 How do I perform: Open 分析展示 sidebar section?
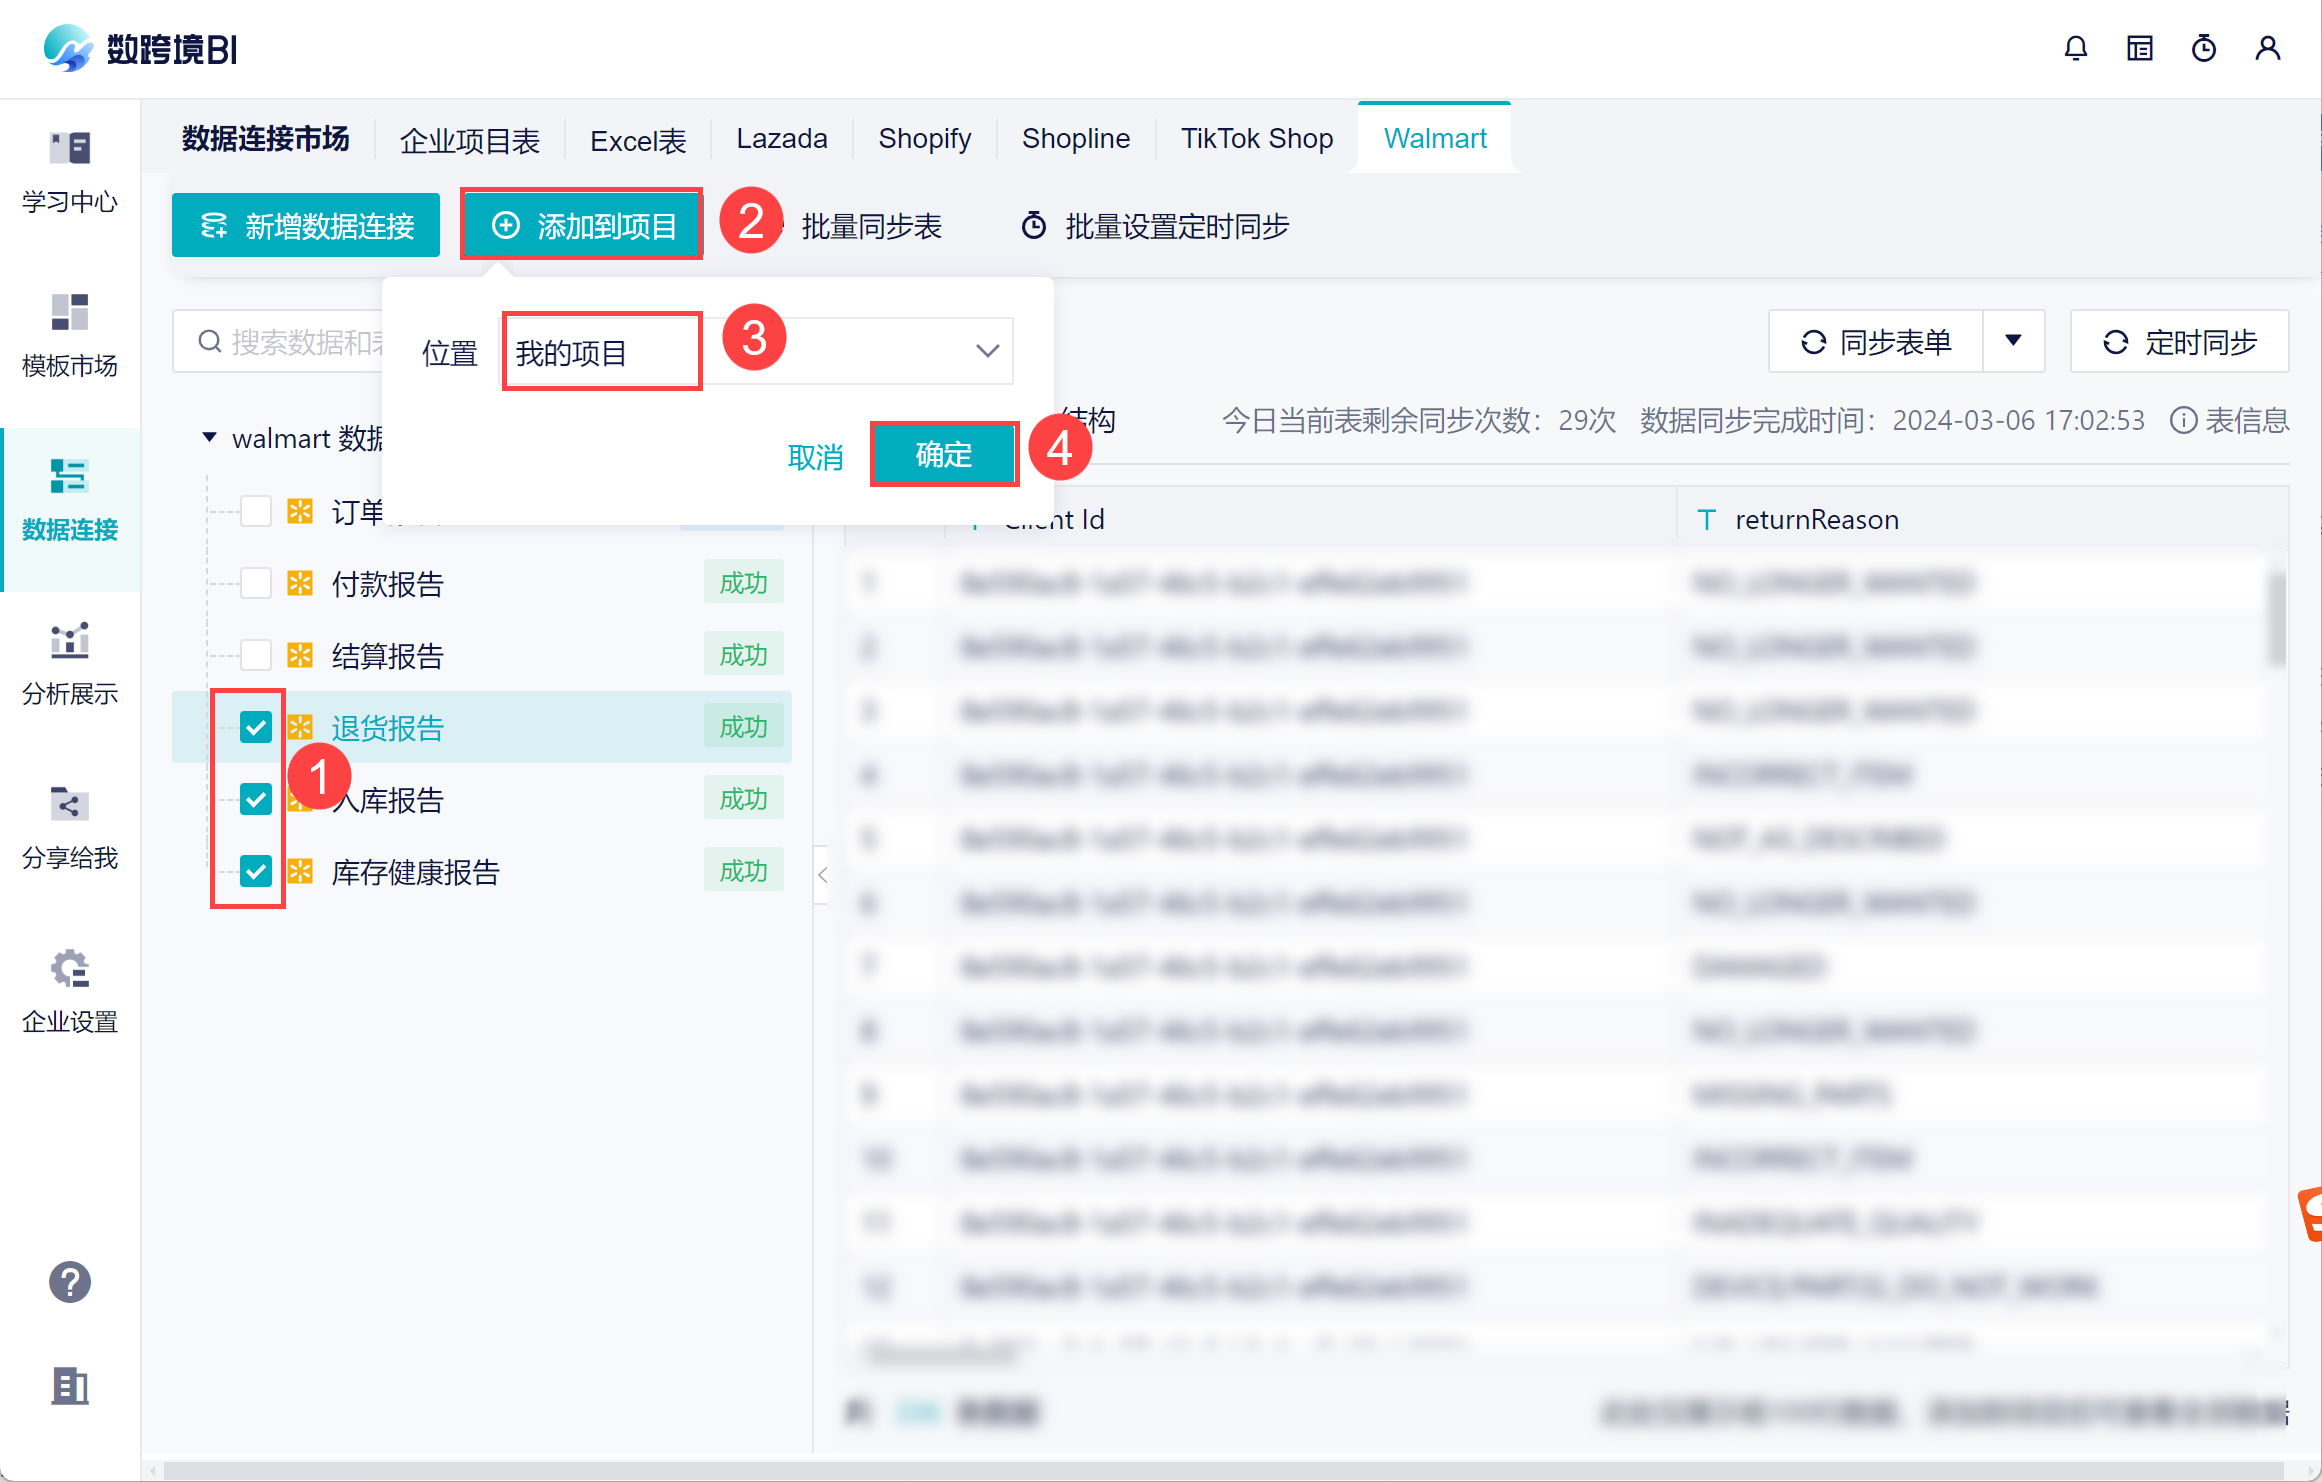coord(70,664)
